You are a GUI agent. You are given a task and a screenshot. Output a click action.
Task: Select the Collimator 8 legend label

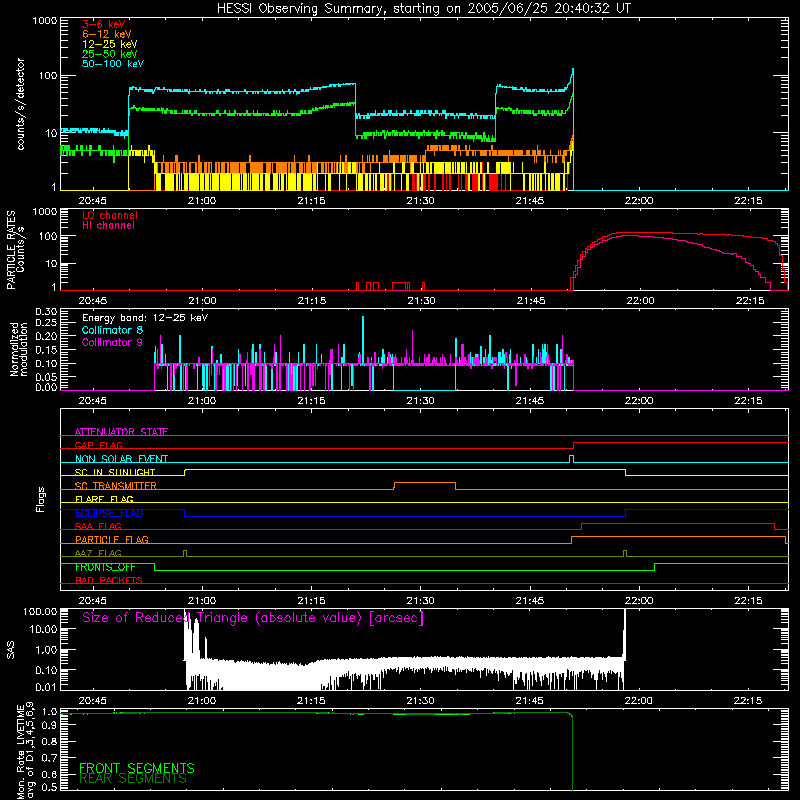[x=112, y=330]
